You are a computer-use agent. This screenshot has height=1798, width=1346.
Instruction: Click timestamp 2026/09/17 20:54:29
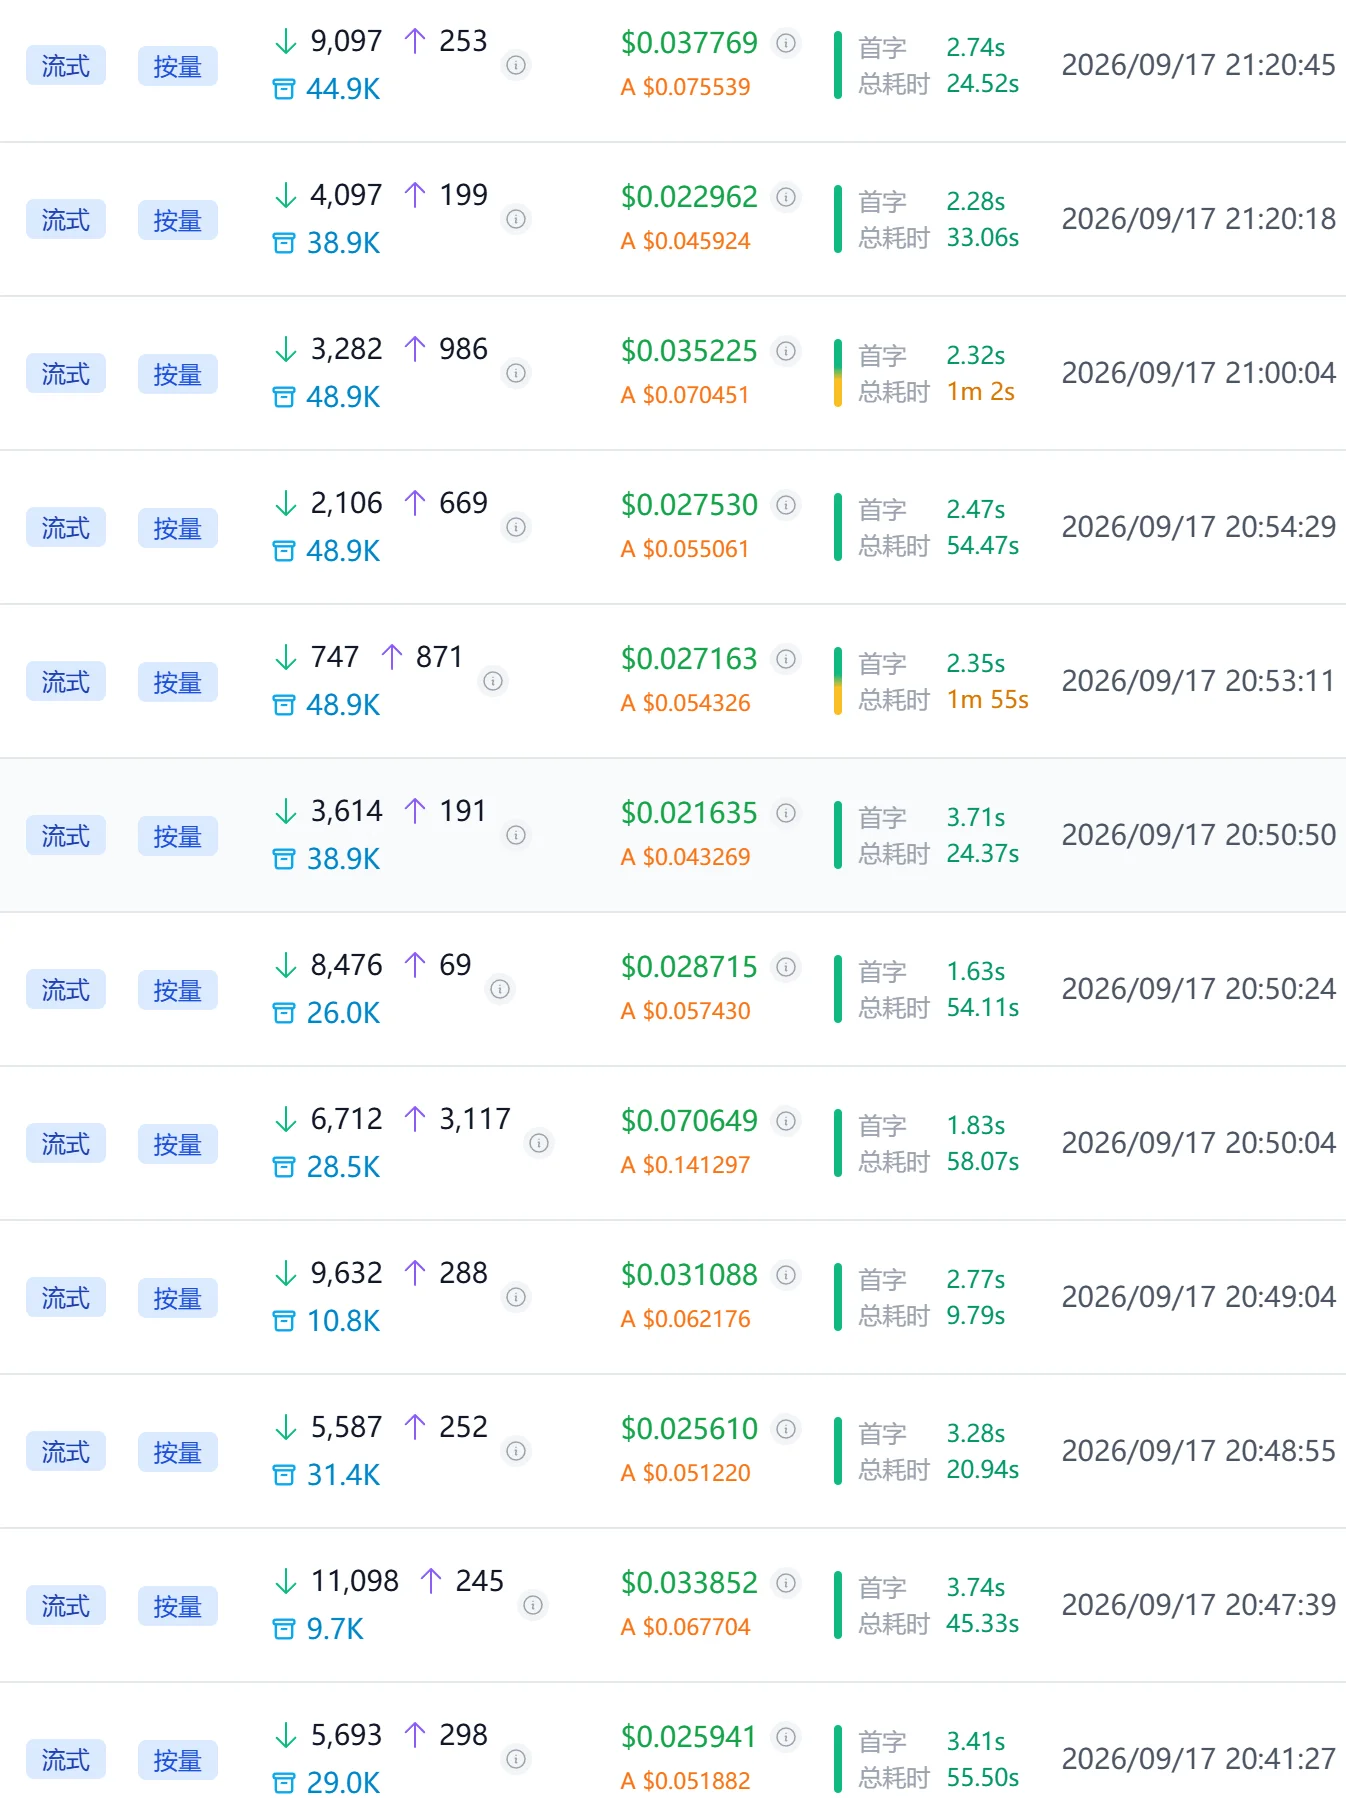click(x=1198, y=527)
